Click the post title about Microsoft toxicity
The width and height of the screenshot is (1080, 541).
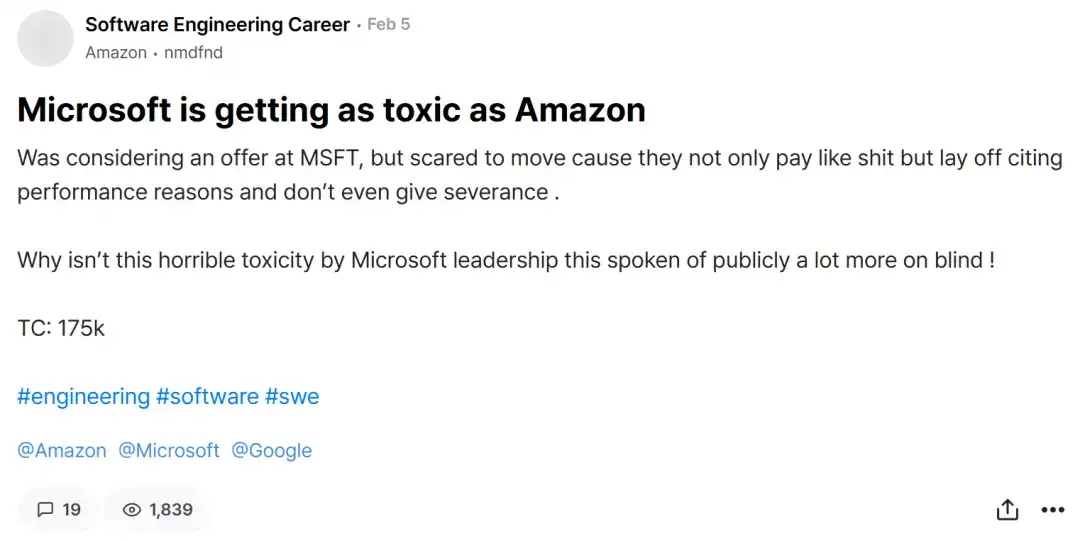pyautogui.click(x=331, y=110)
